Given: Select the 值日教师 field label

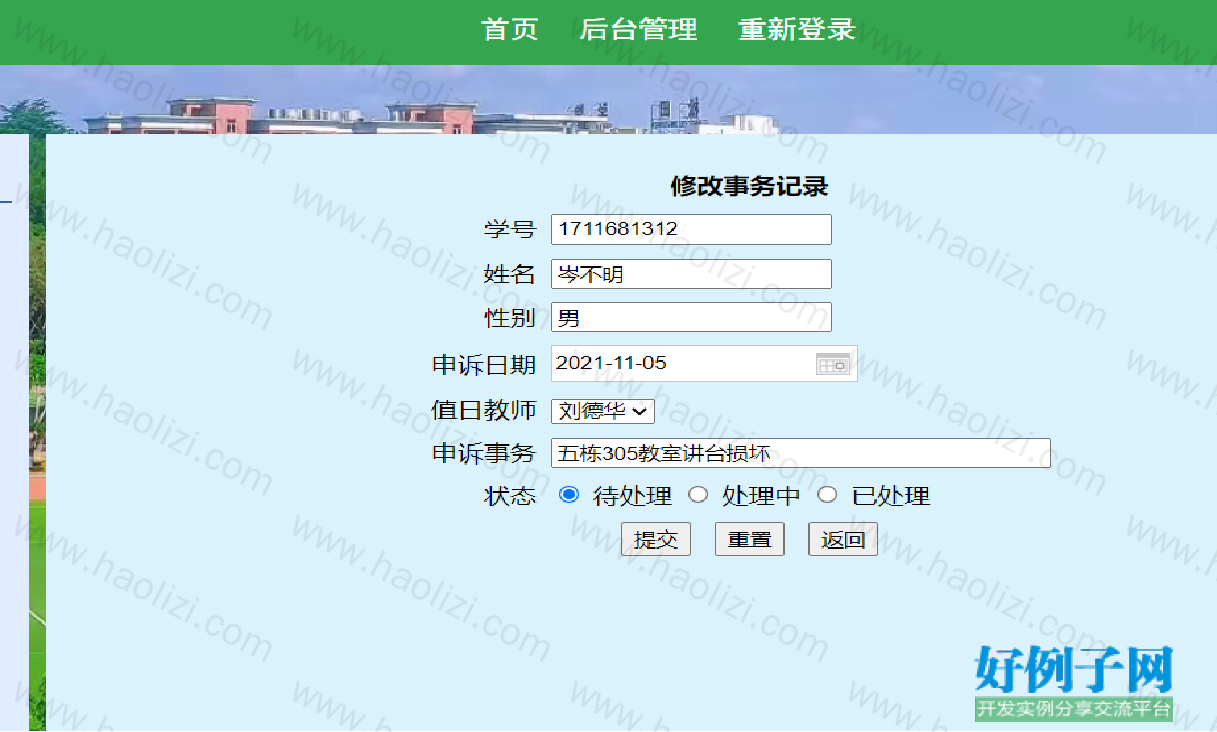Looking at the screenshot, I should point(484,410).
